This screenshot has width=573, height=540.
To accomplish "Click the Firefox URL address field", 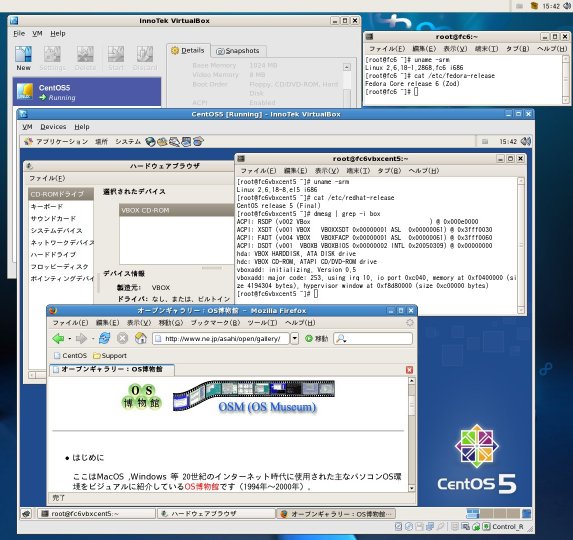I will pyautogui.click(x=221, y=339).
